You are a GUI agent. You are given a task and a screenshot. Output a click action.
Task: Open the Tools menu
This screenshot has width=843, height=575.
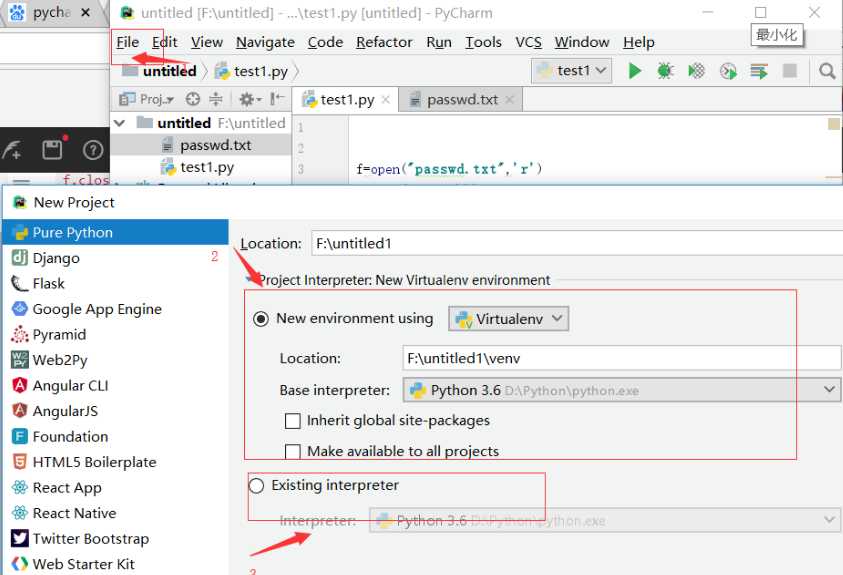483,42
